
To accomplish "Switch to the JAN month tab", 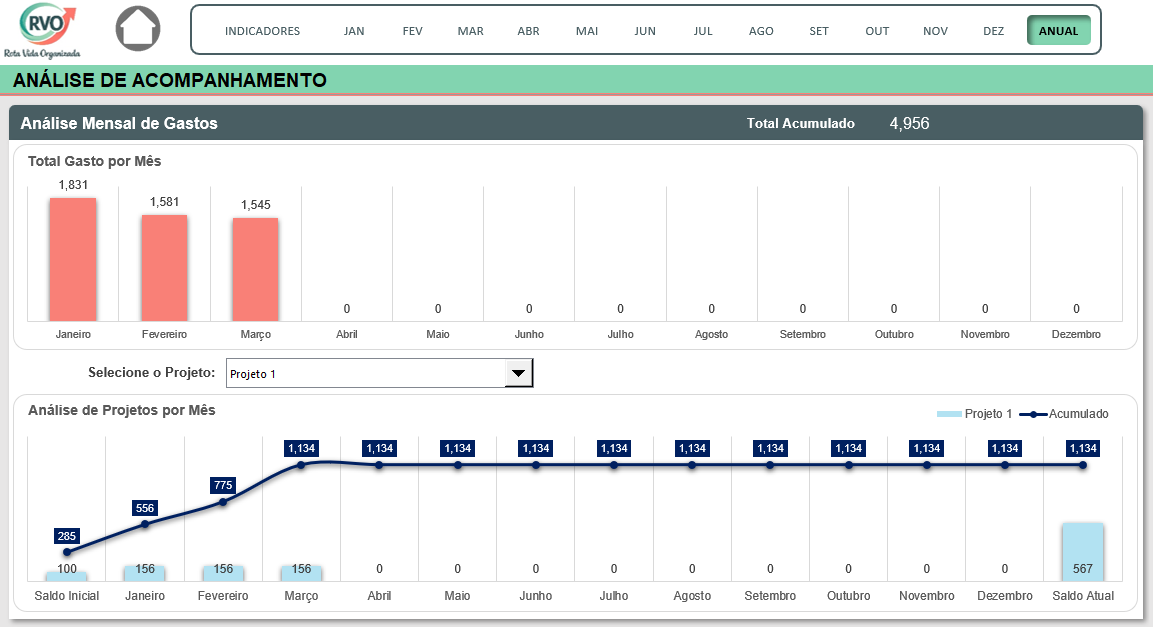I will coord(354,31).
